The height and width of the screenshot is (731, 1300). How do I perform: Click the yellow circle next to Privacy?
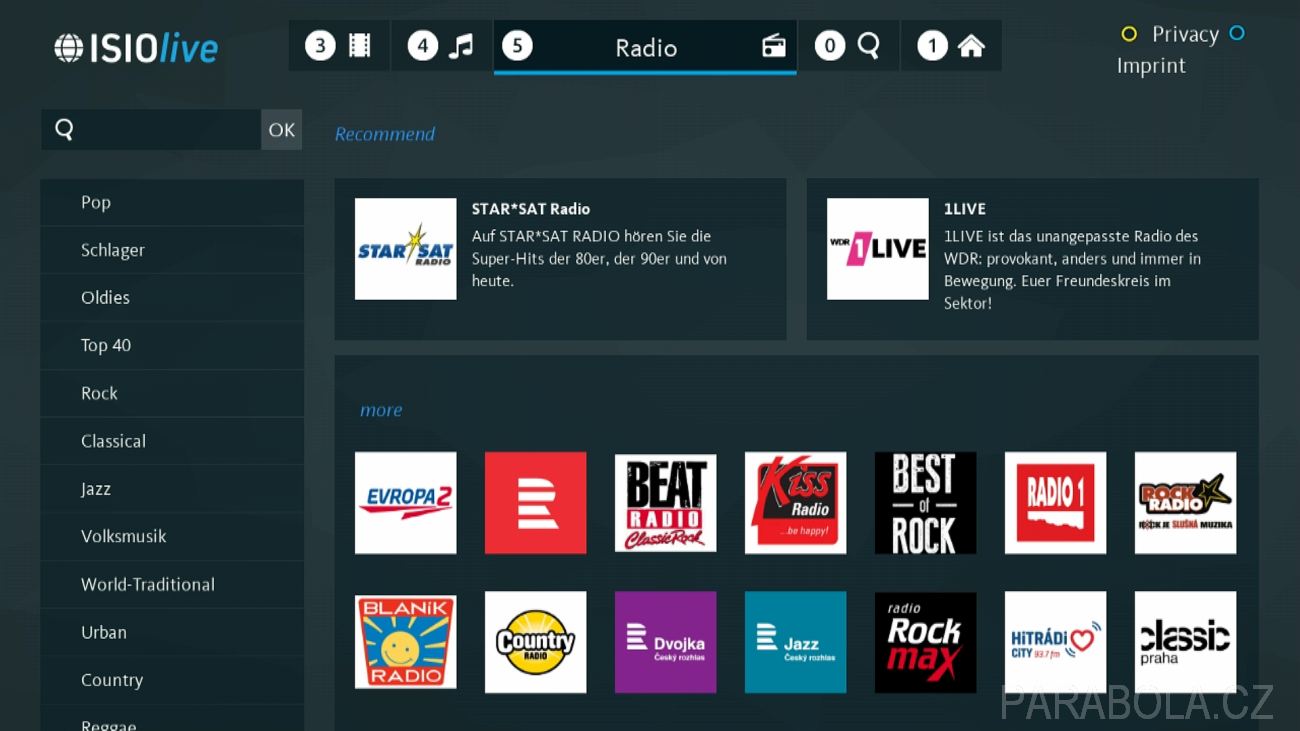(1129, 34)
